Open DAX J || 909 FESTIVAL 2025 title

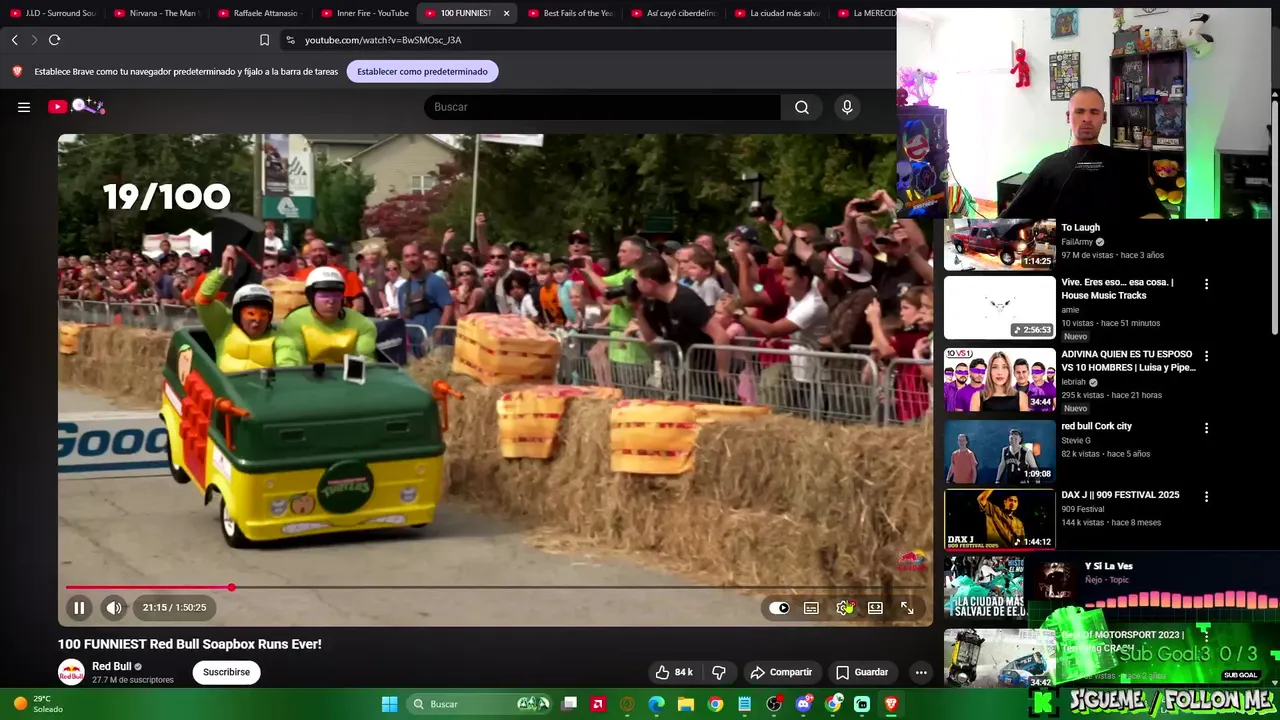pos(1120,495)
